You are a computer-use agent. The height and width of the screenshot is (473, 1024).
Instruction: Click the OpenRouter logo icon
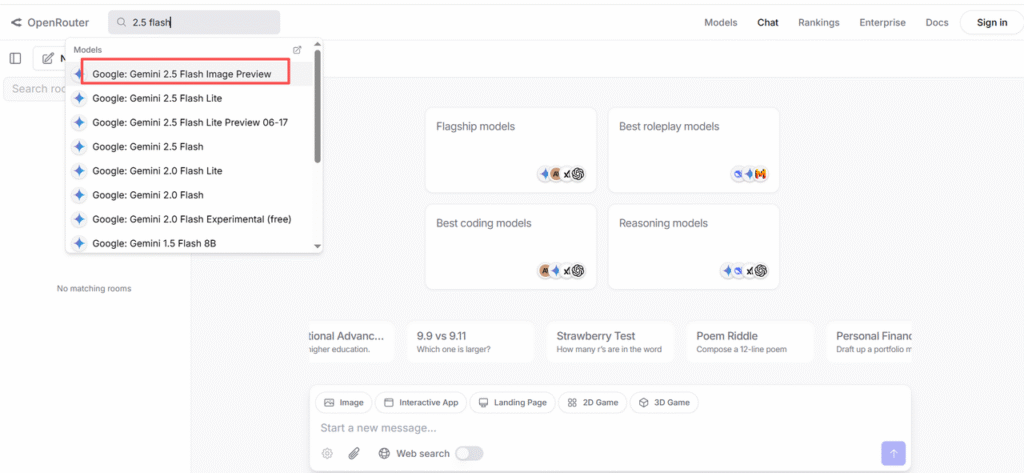pos(17,22)
